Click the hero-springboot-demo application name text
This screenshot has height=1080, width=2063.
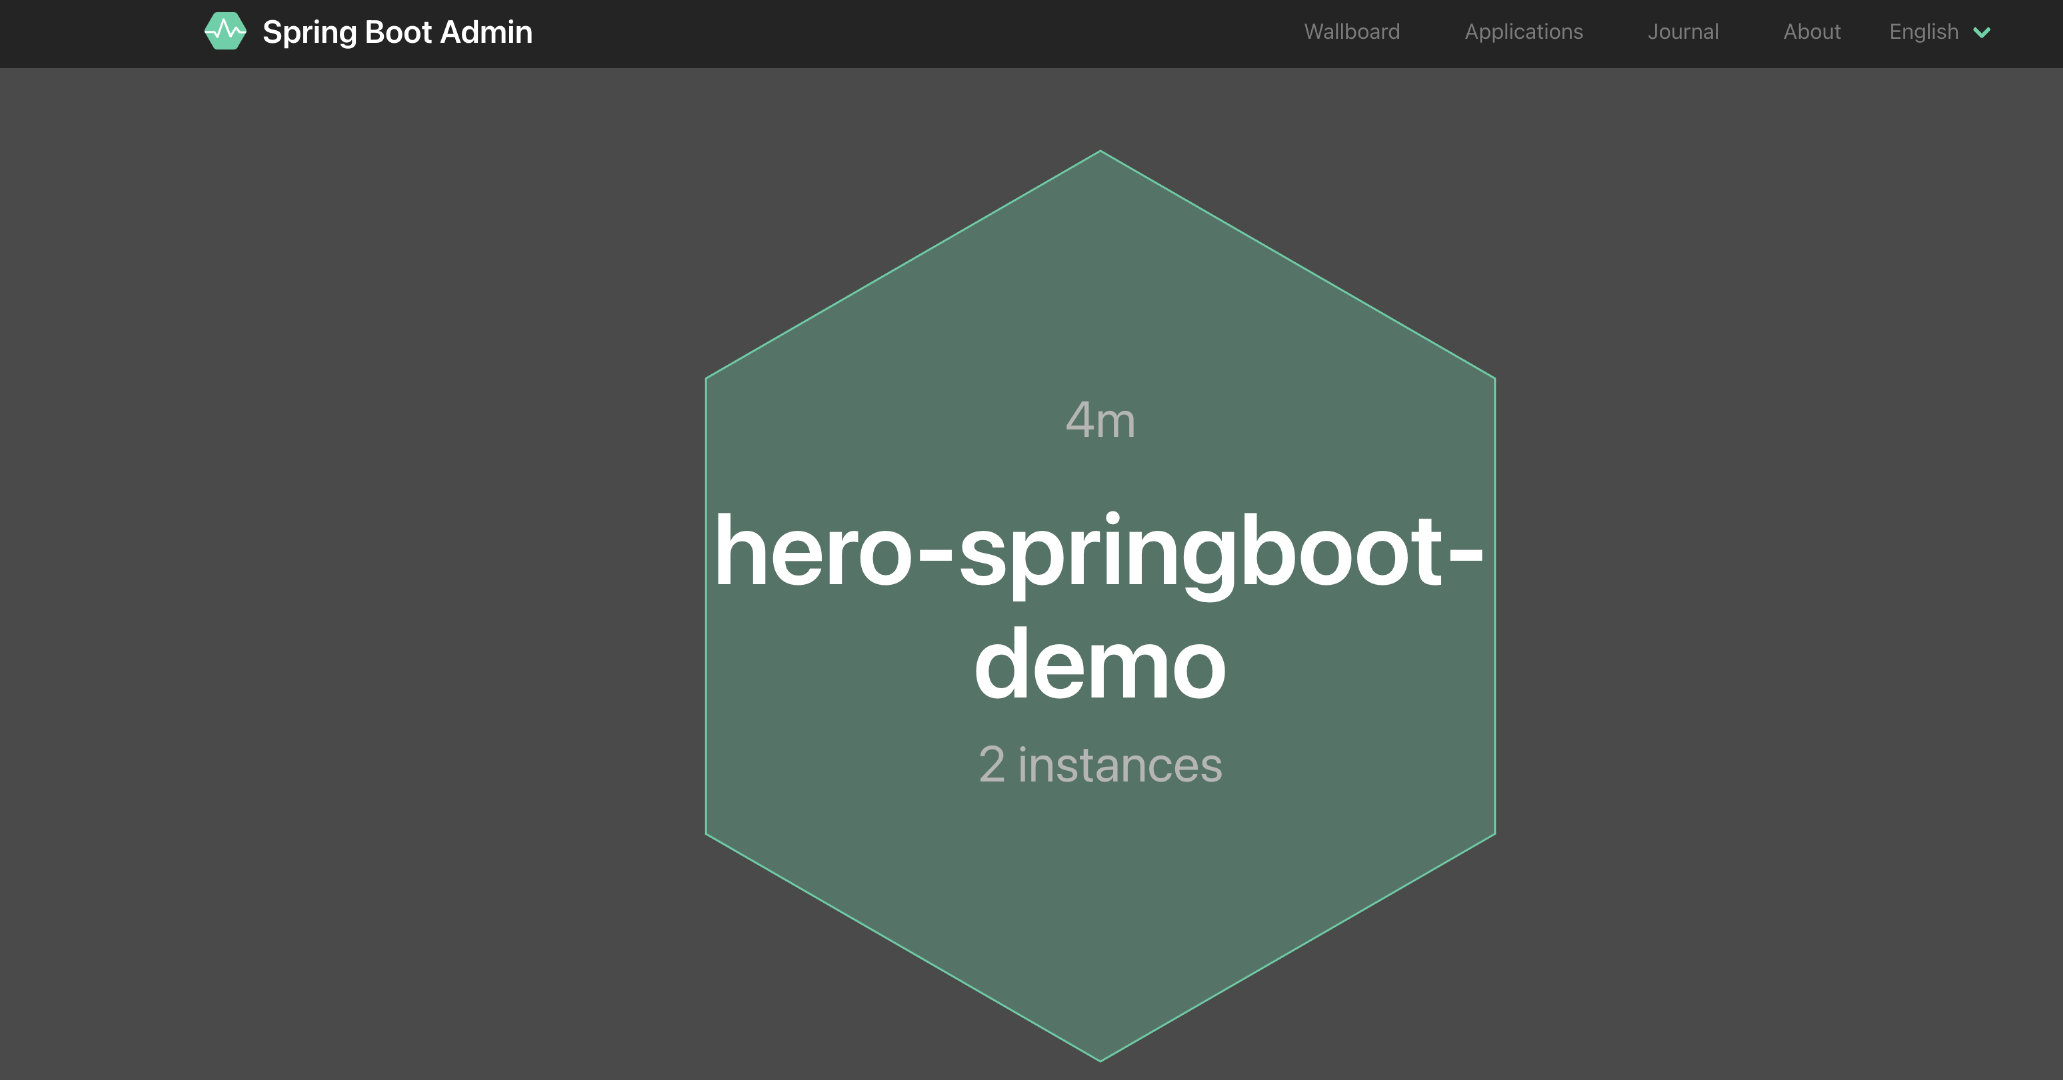1098,553
